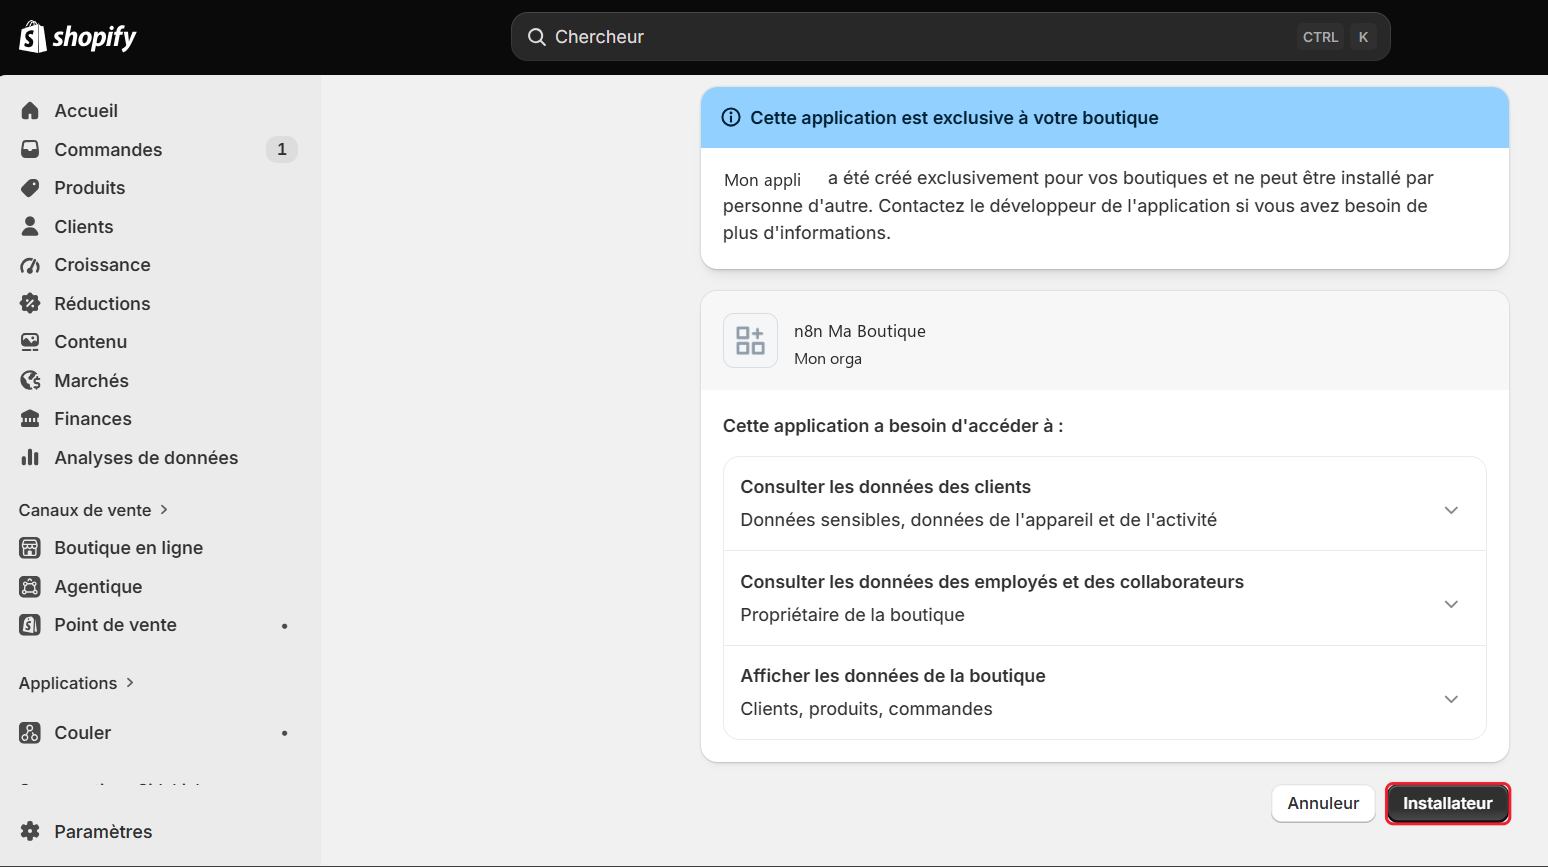Click the search magnifier icon
This screenshot has width=1548, height=867.
coord(537,37)
